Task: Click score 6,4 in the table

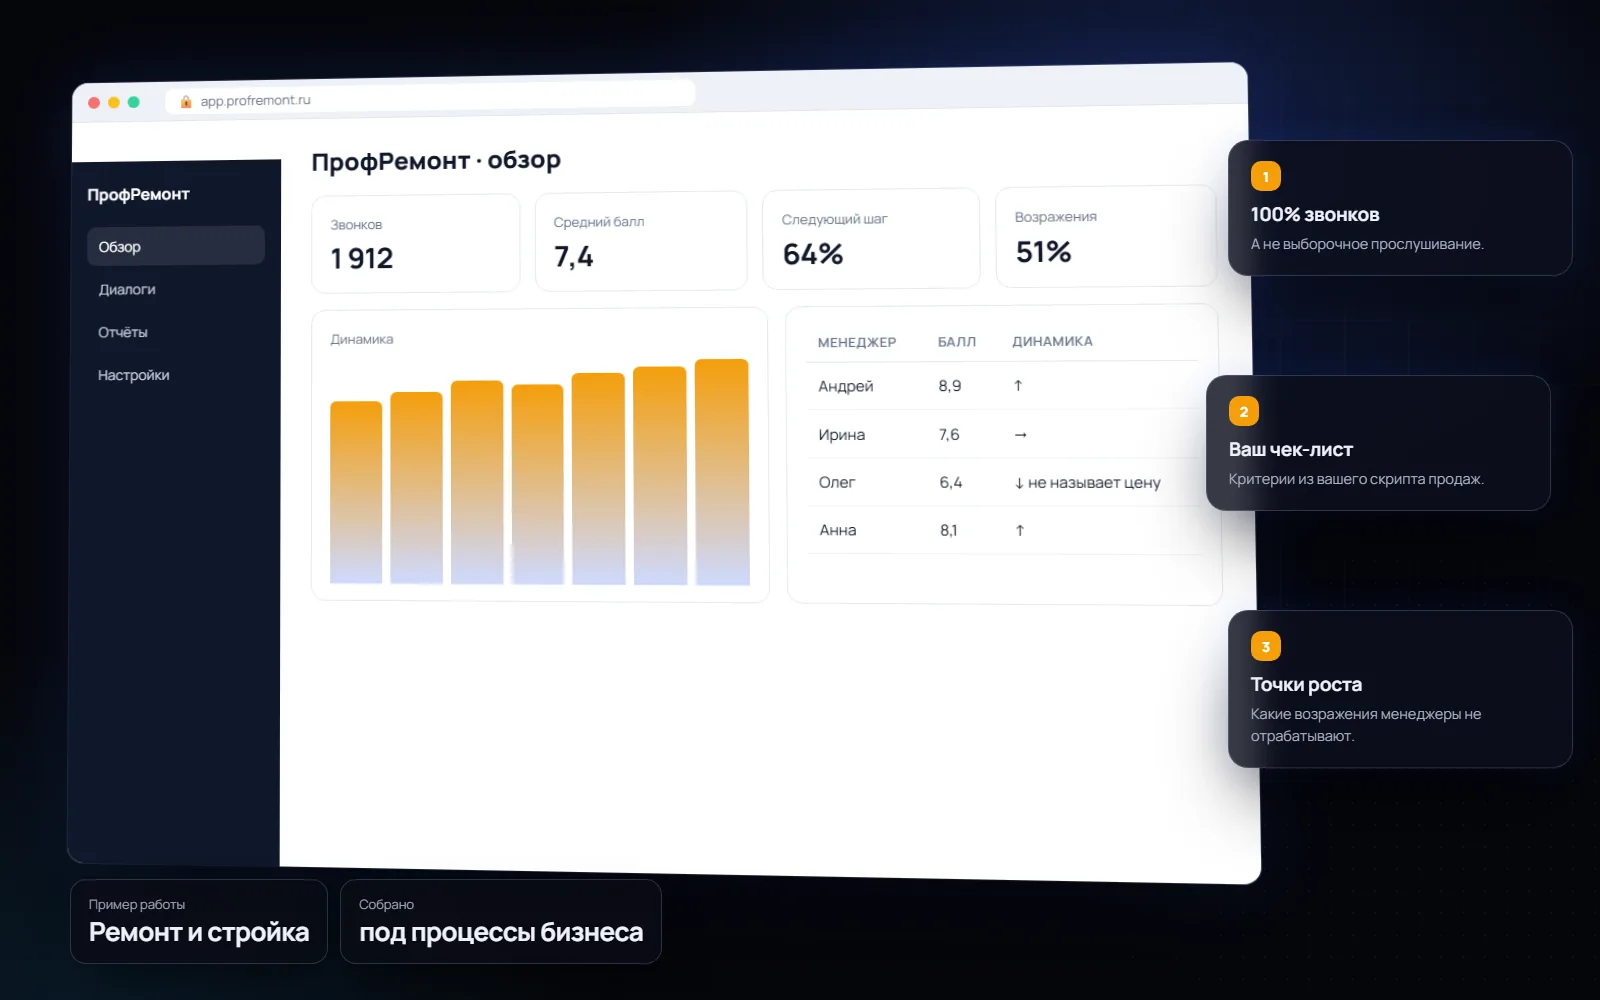Action: [x=951, y=482]
